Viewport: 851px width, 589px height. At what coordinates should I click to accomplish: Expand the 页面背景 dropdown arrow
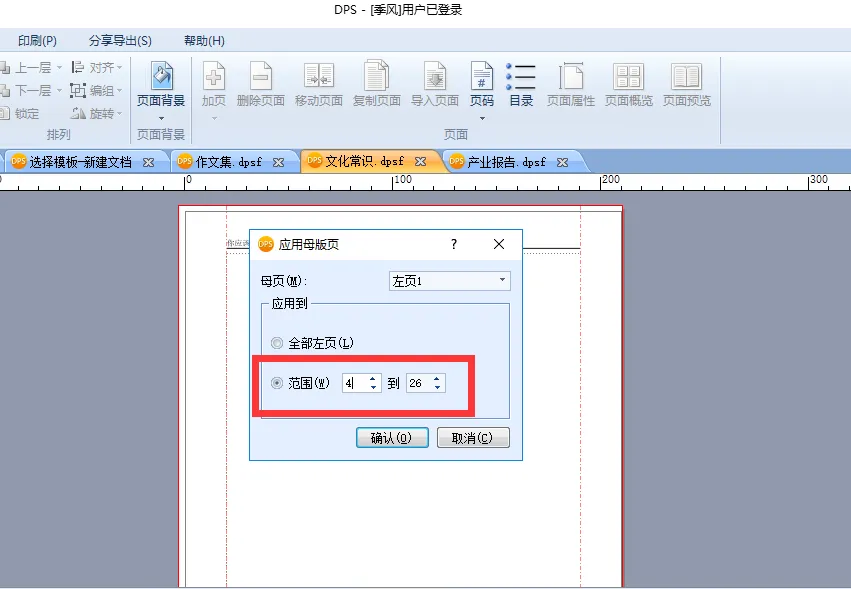coord(161,118)
